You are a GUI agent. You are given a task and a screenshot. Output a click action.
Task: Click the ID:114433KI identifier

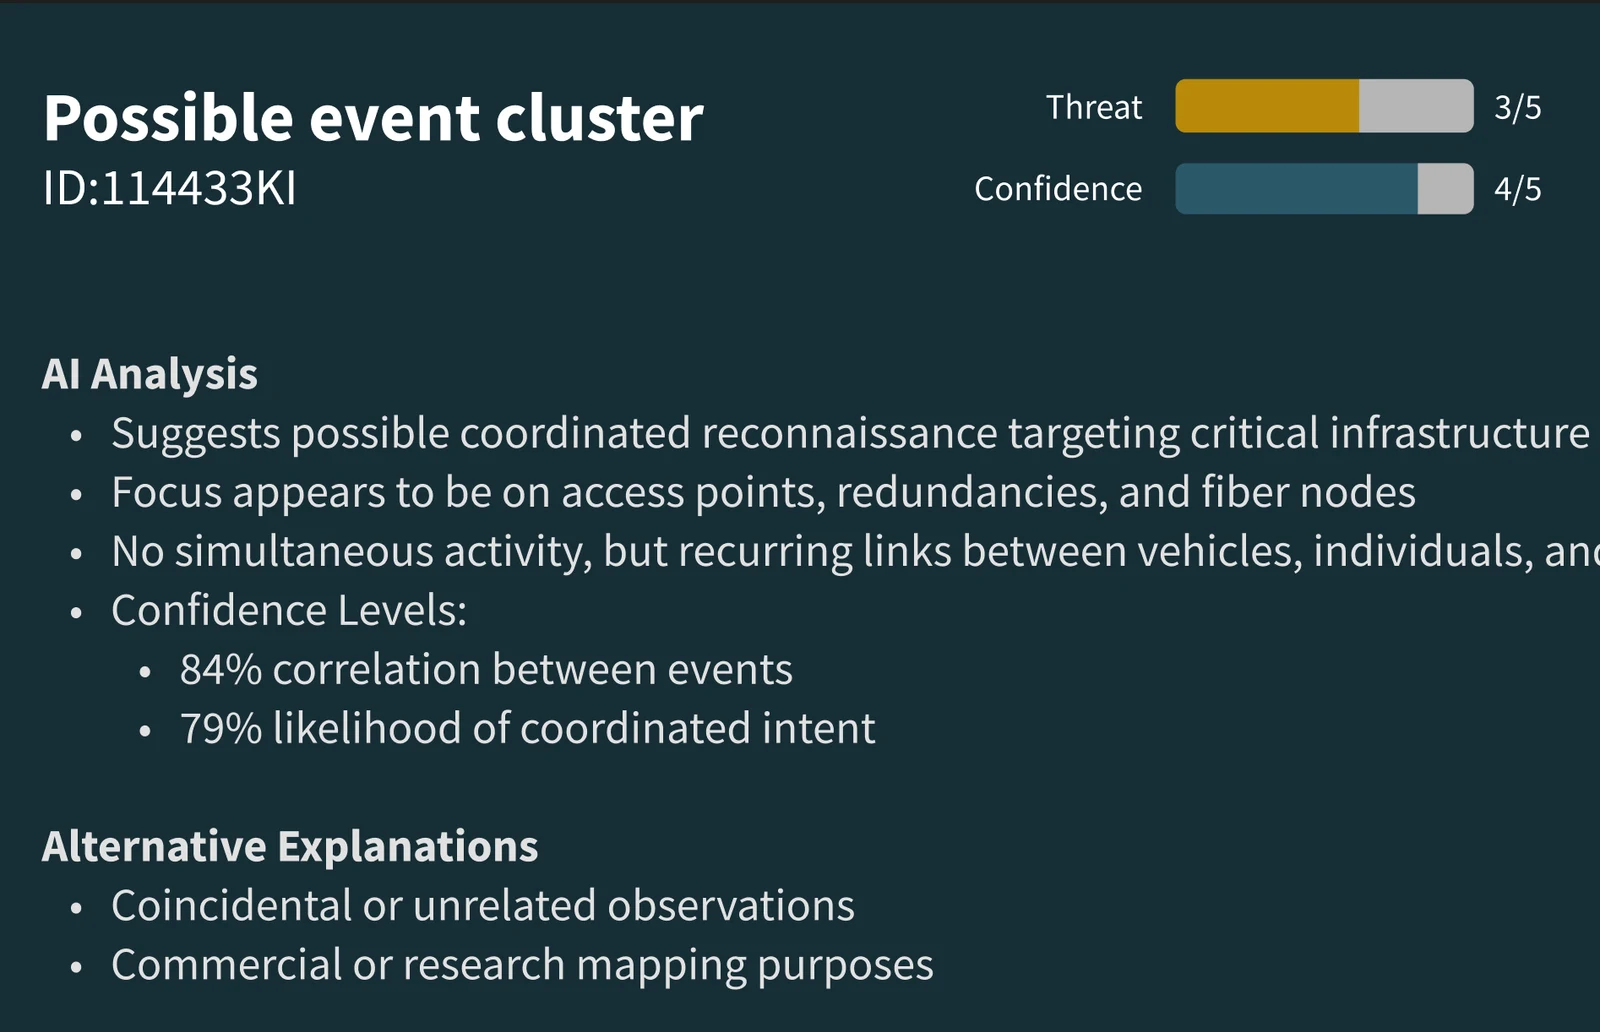point(170,188)
